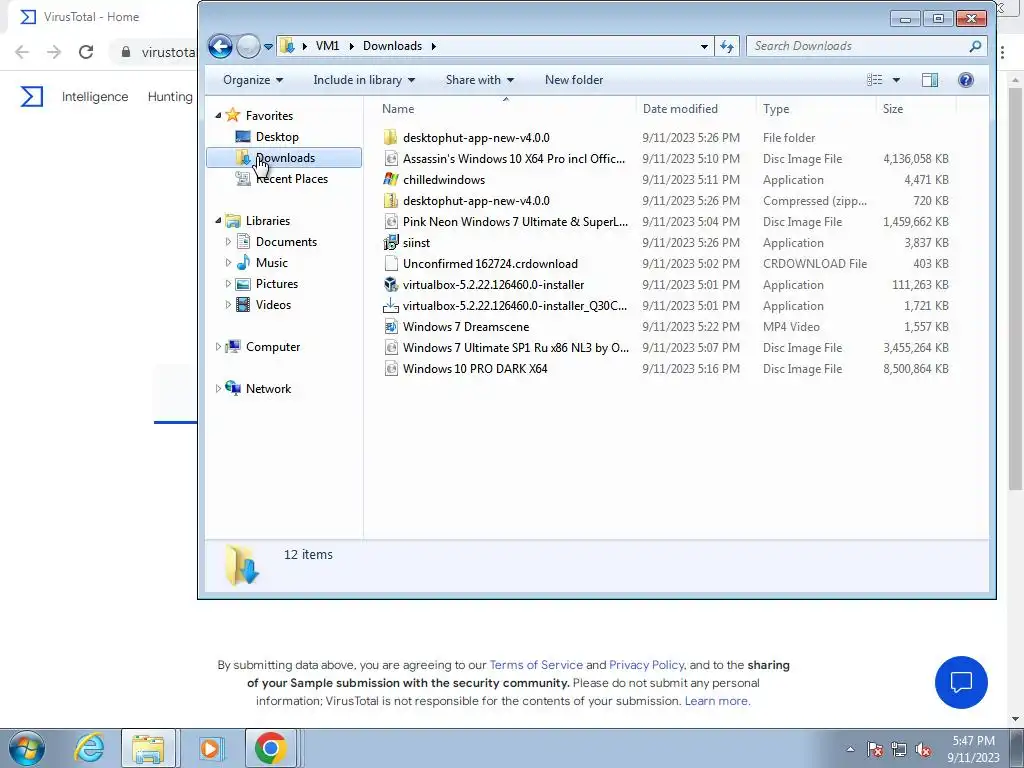This screenshot has height=768, width=1024.
Task: Select the Videos library icon
Action: pyautogui.click(x=243, y=305)
